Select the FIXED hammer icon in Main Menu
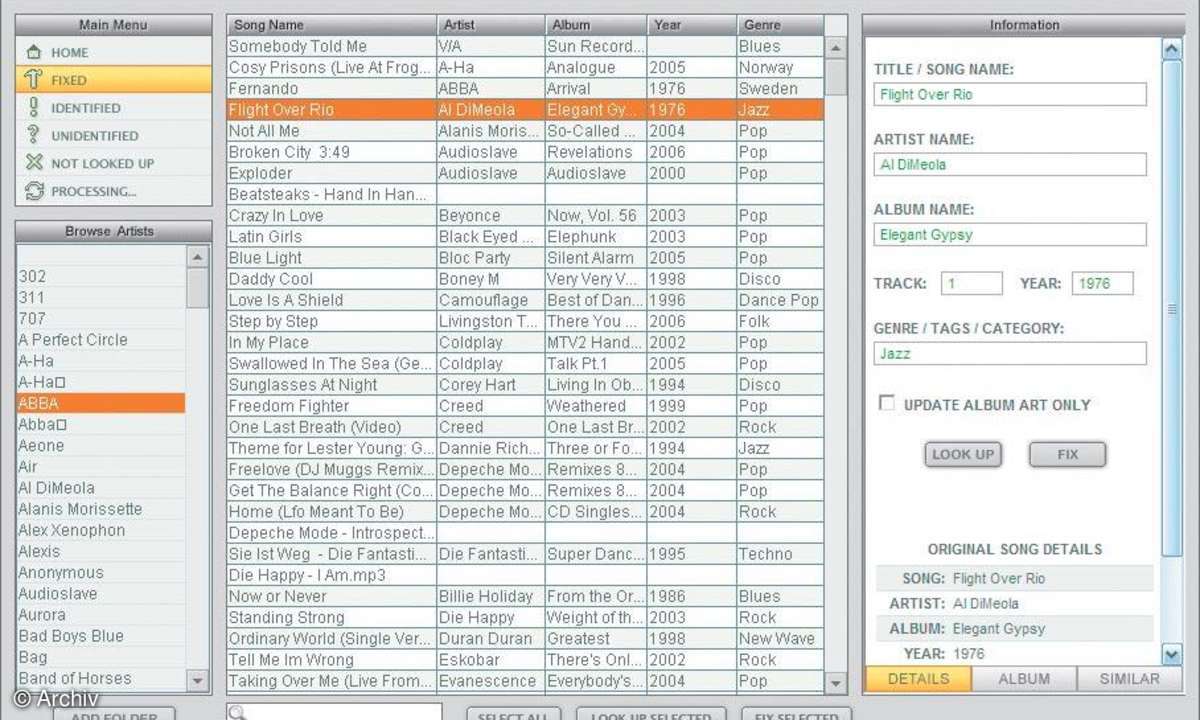Screen dimensions: 1200x720 click(x=34, y=80)
